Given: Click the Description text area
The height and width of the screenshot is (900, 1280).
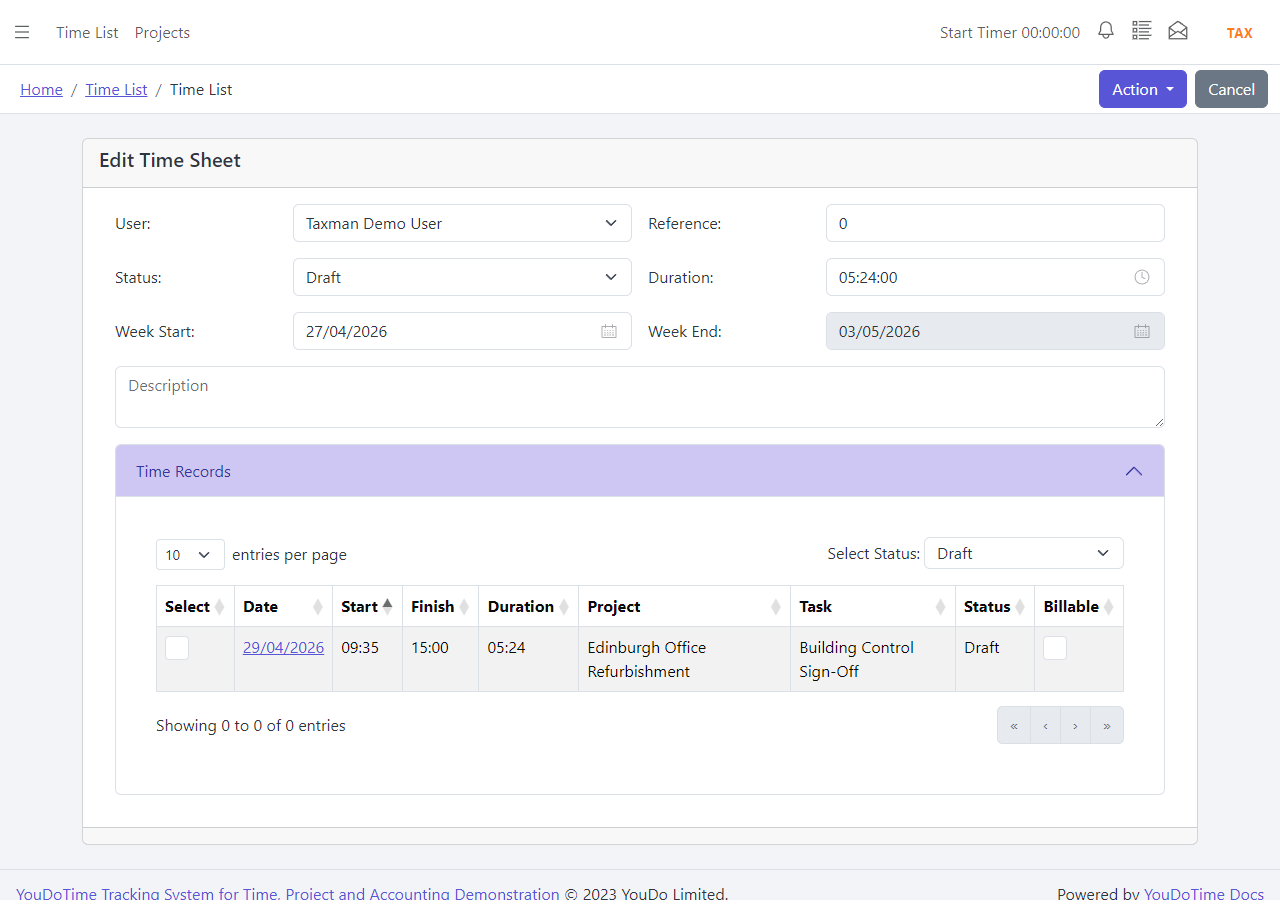Looking at the screenshot, I should click(x=640, y=397).
